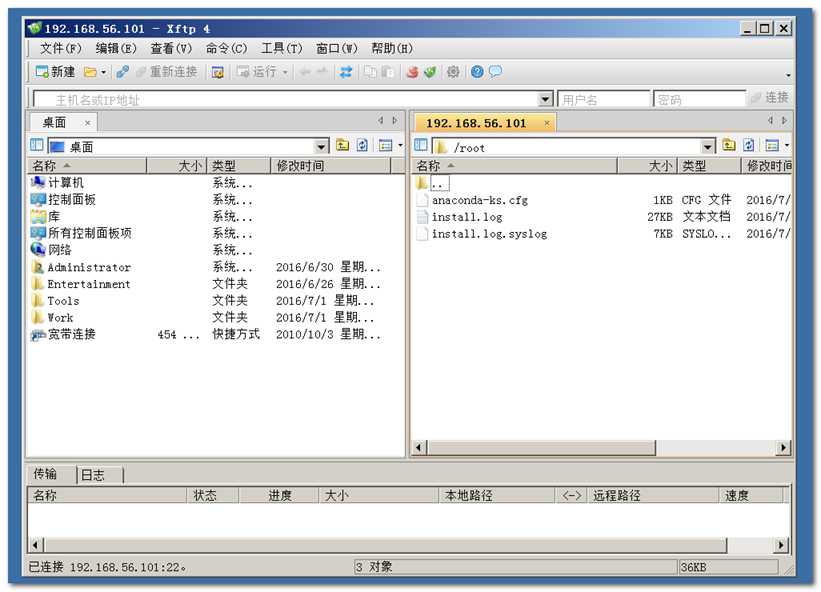Click remote pane horizontal scrollbar right arrow
Image resolution: width=821 pixels, height=592 pixels.
(783, 448)
